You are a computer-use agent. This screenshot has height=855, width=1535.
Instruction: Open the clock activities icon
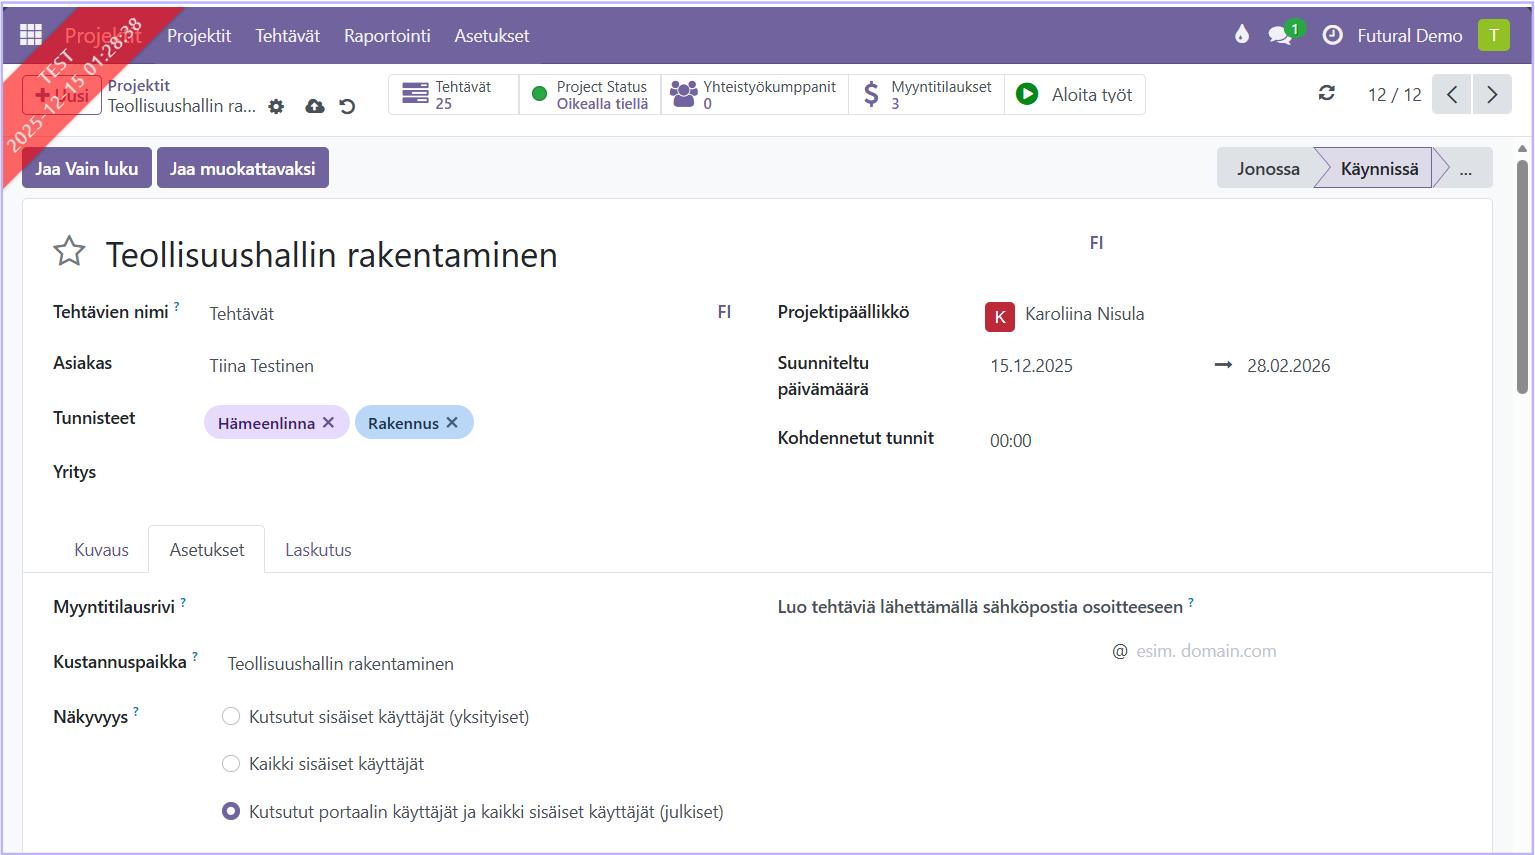pyautogui.click(x=1332, y=35)
